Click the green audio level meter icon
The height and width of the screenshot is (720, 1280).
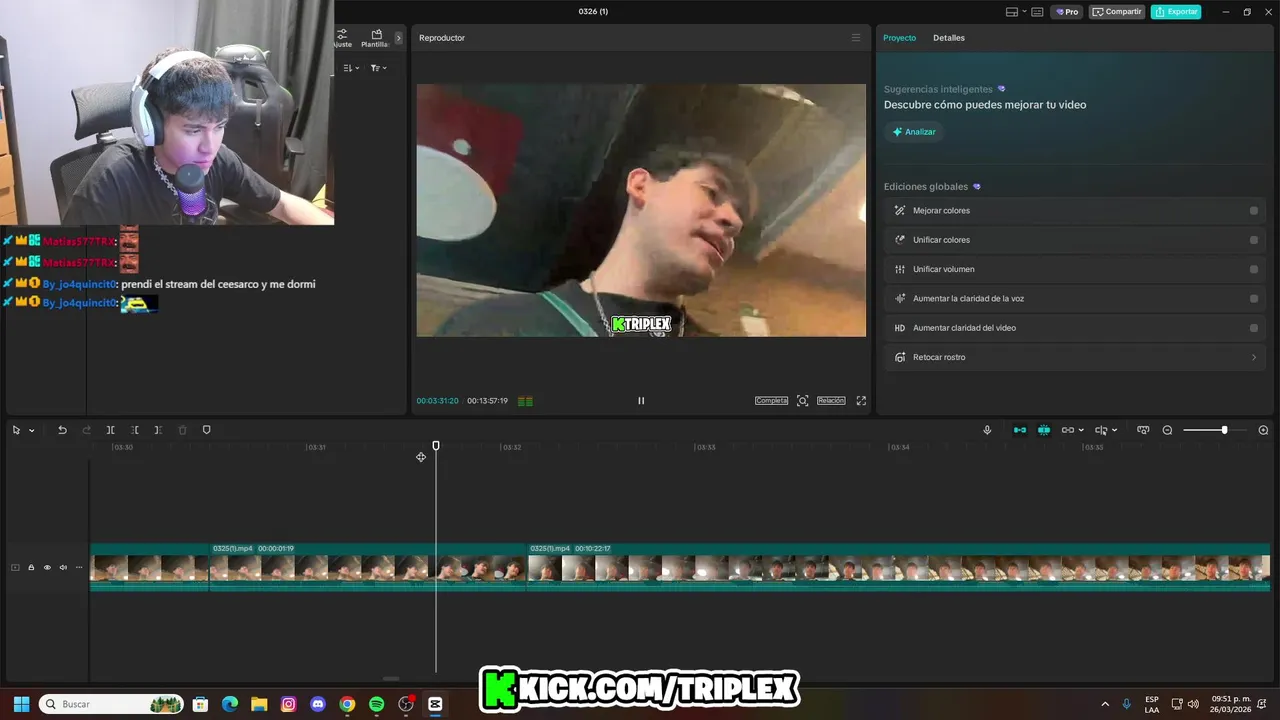[x=525, y=401]
